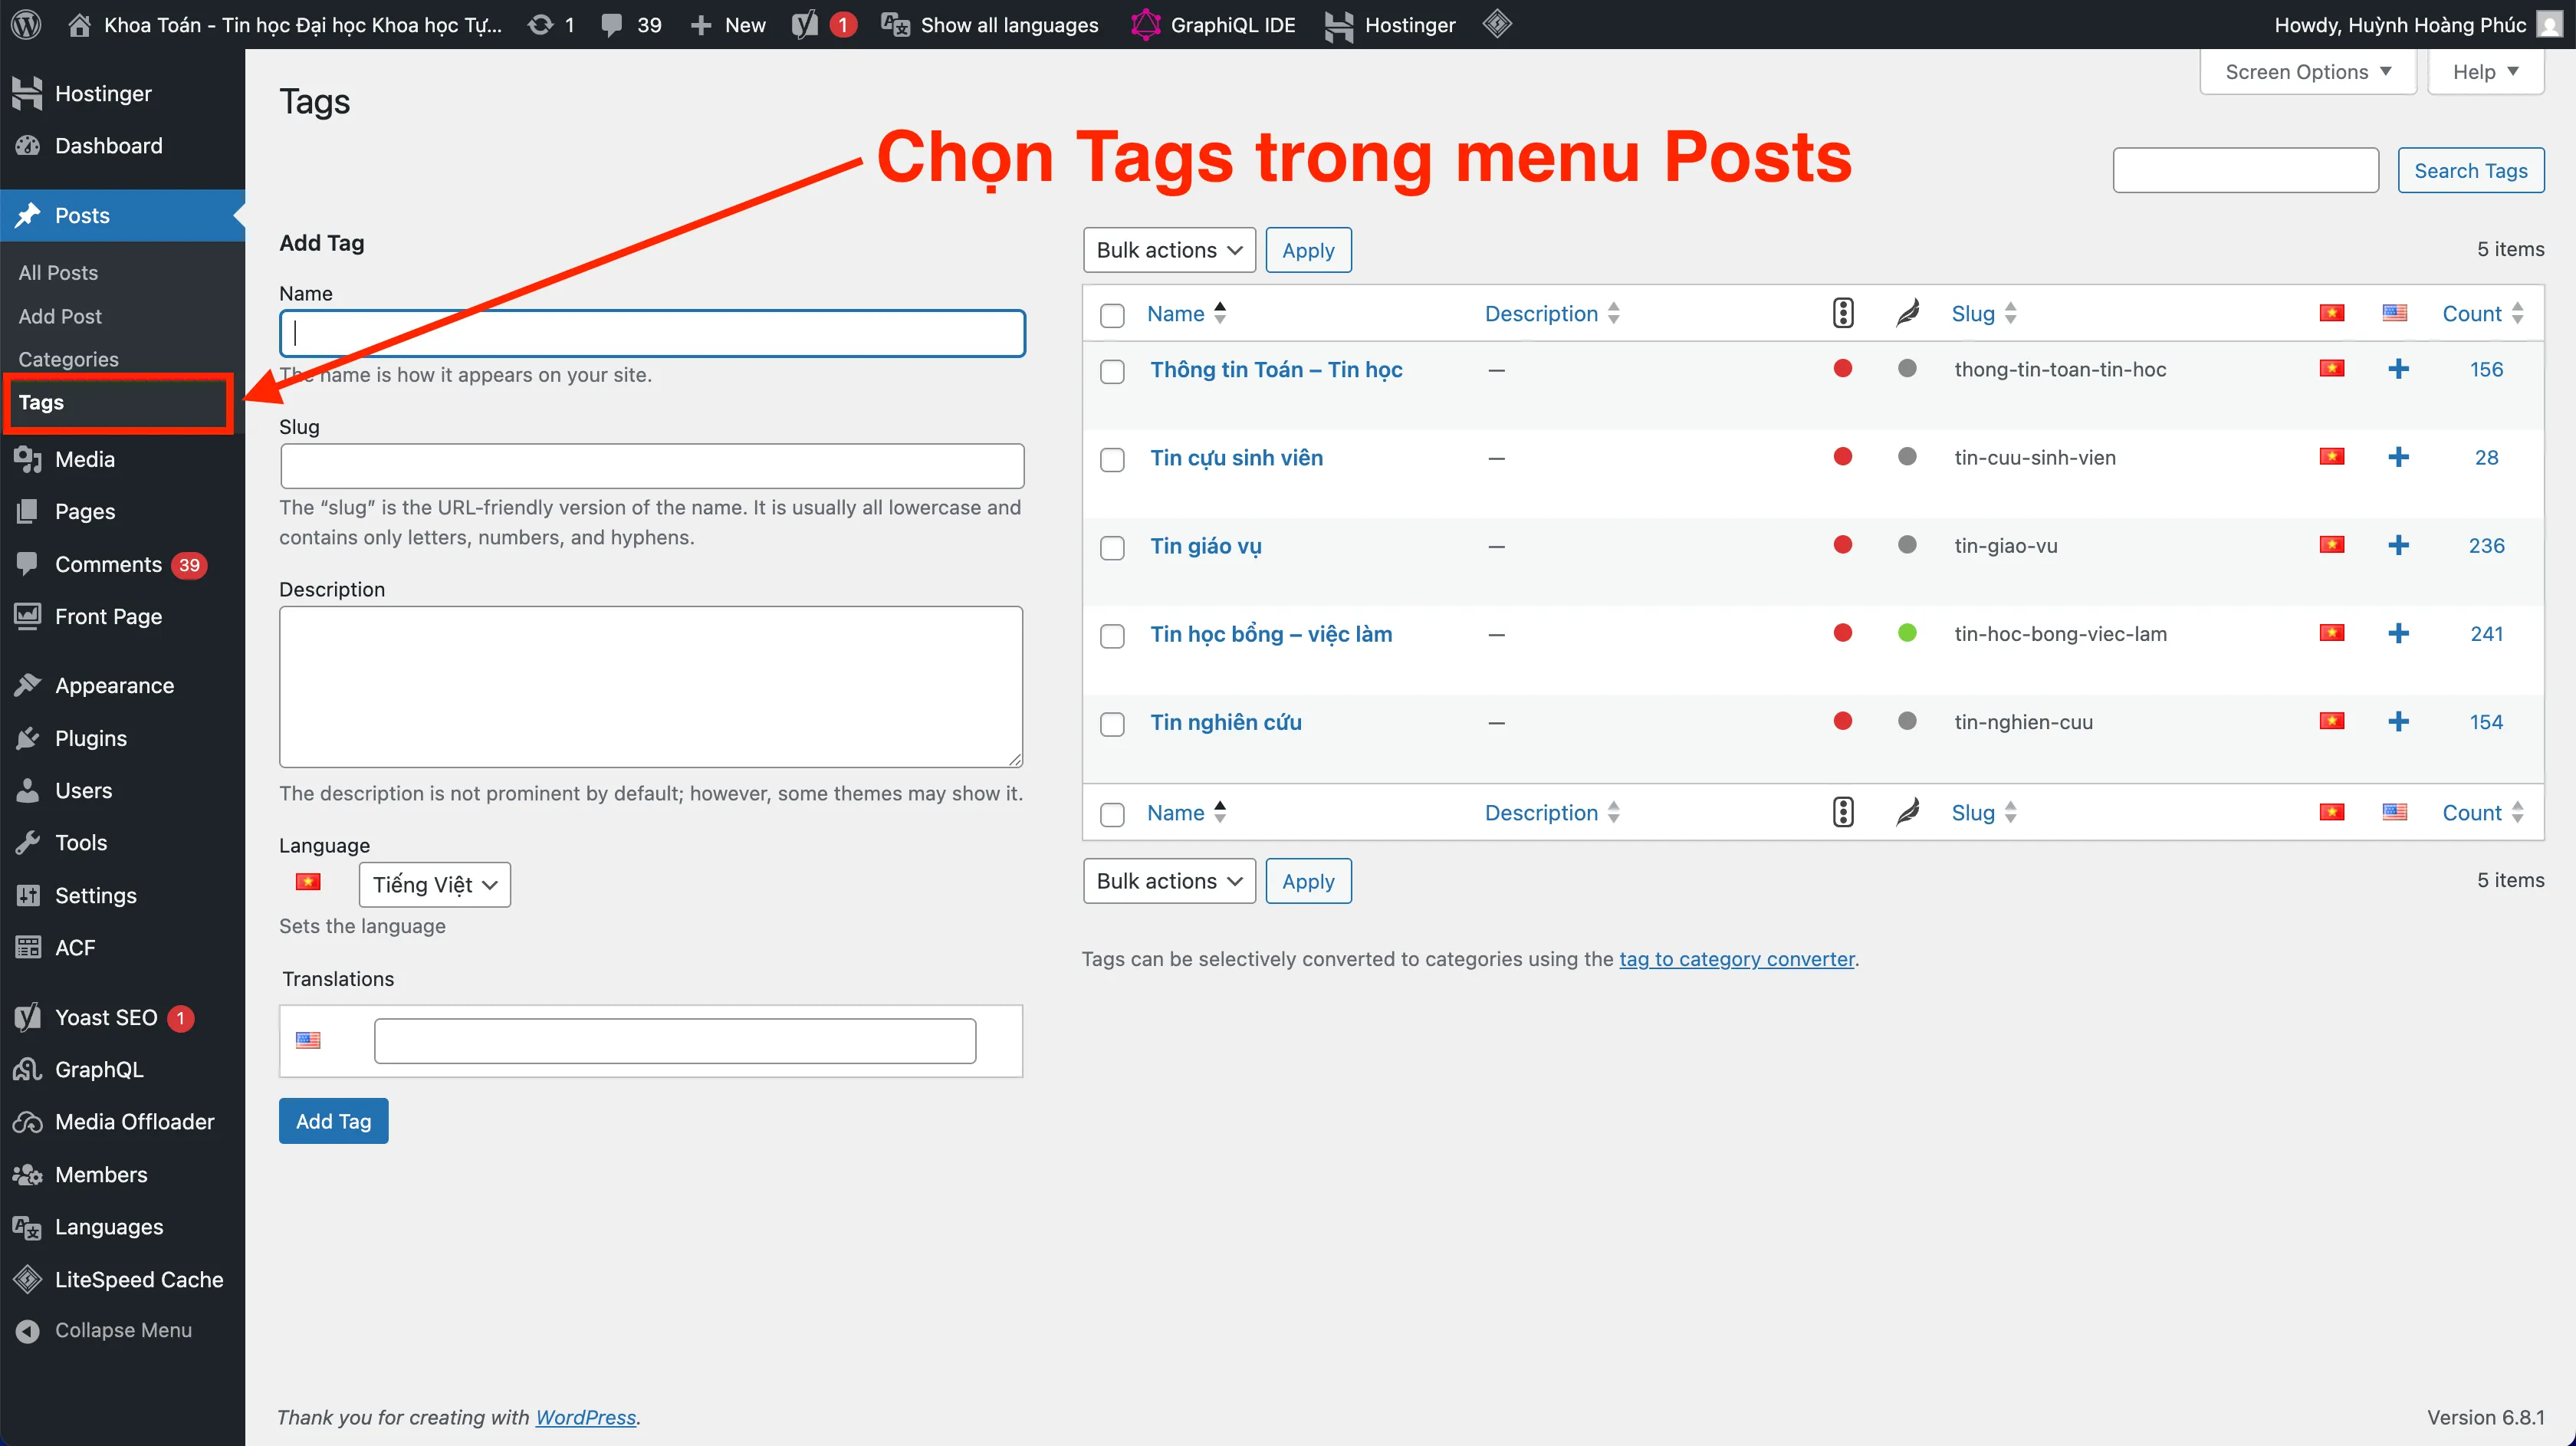Viewport: 2576px width, 1446px height.
Task: Check the Tin cựu sinh viên checkbox
Action: click(x=1112, y=459)
